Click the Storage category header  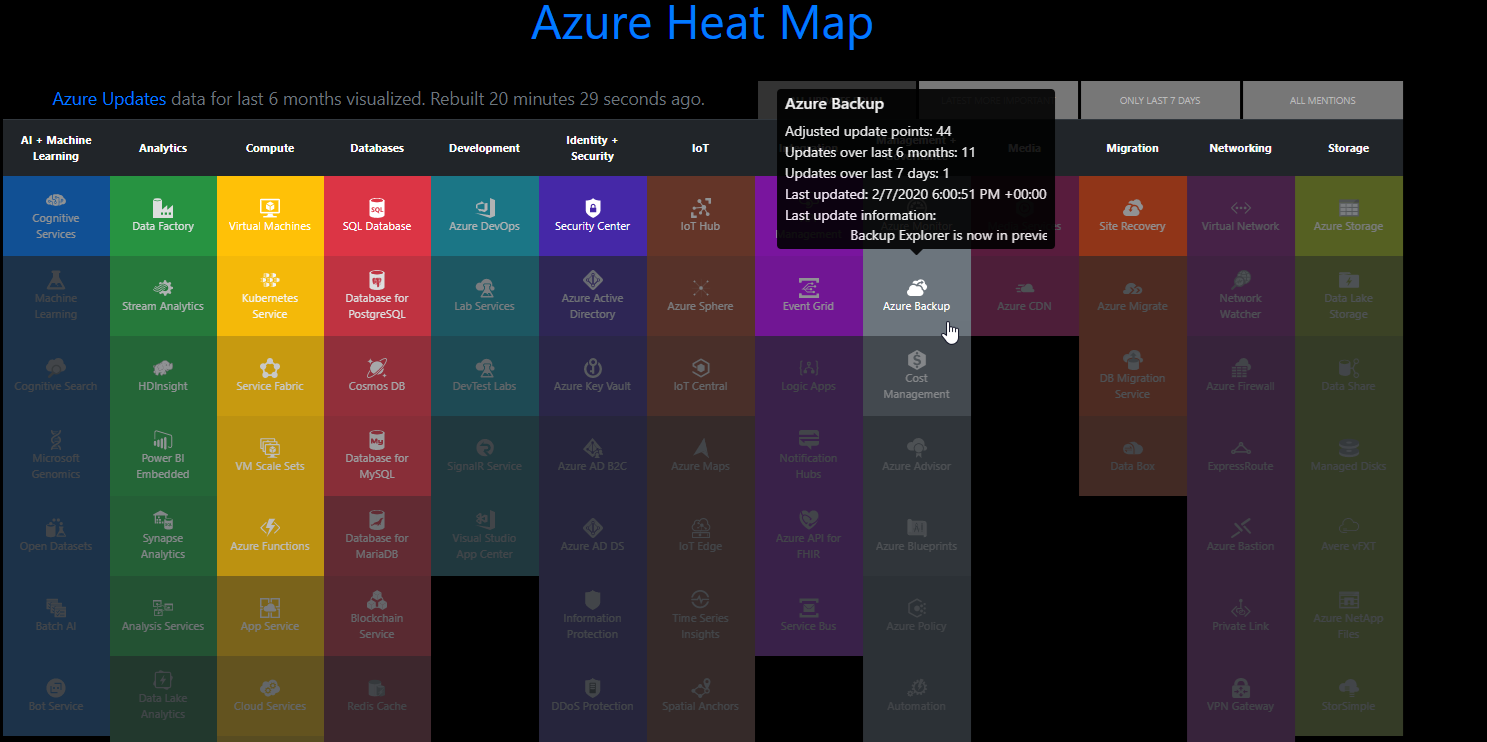(1348, 148)
